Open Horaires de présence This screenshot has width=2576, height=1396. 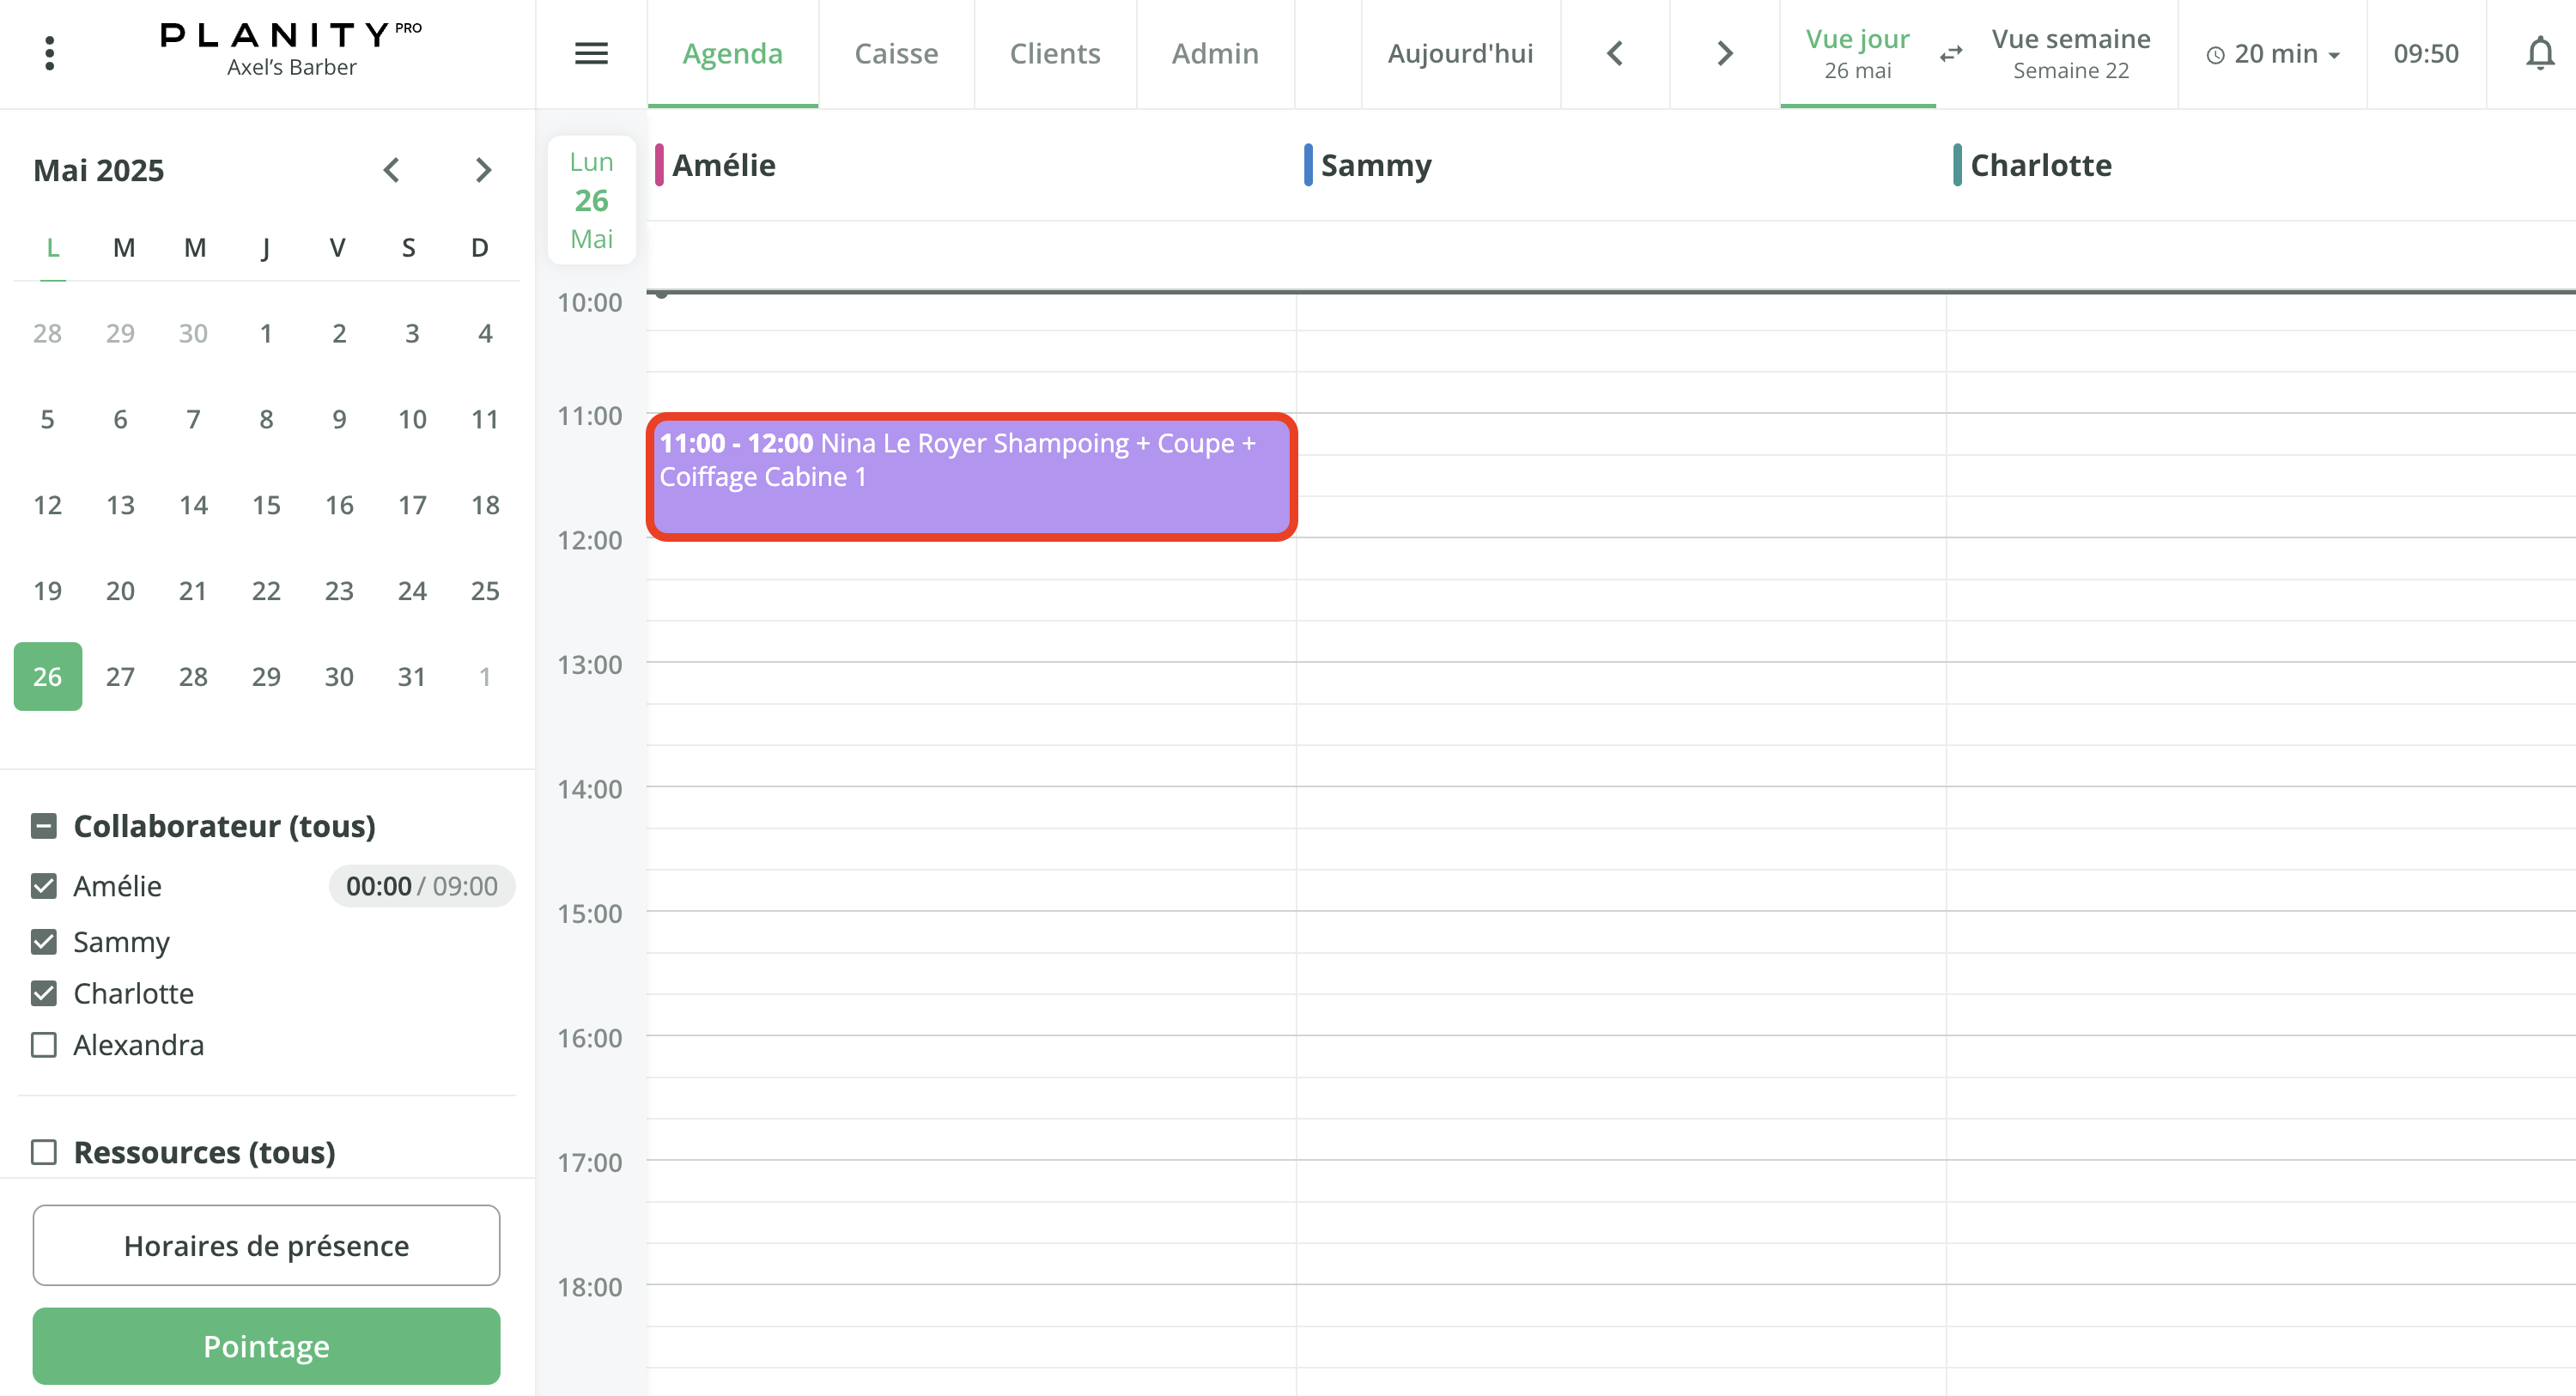pos(265,1245)
